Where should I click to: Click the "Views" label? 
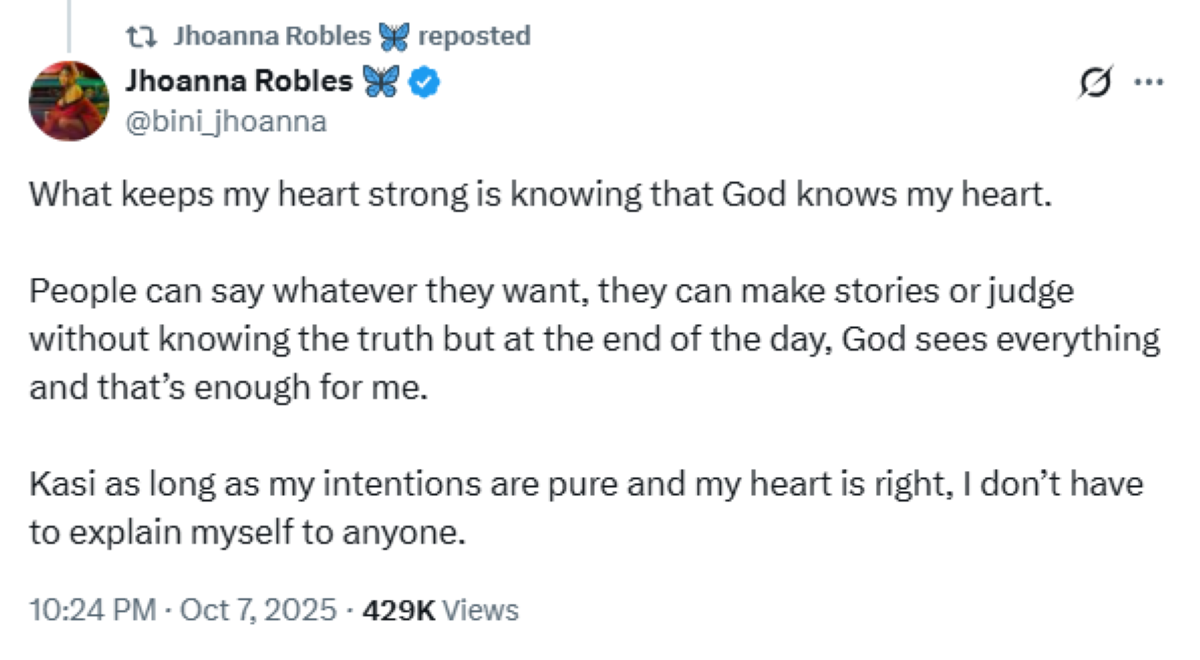tap(480, 610)
